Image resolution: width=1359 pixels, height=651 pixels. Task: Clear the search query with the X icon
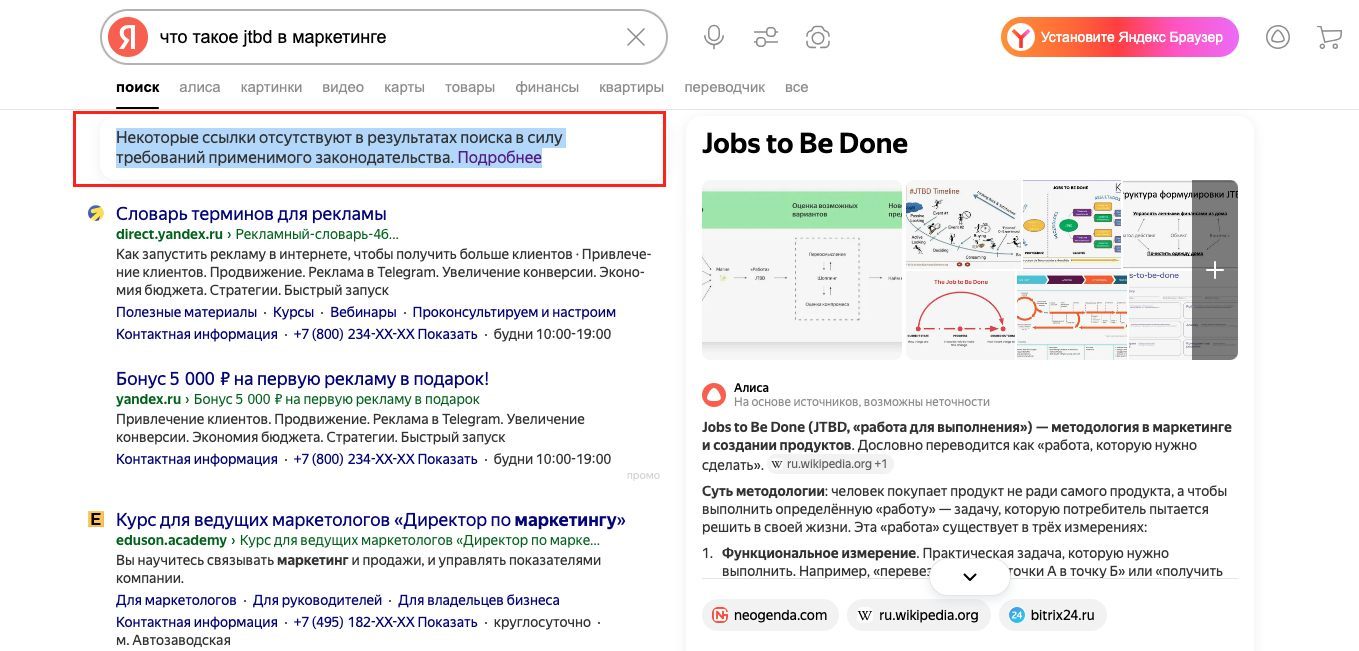pos(635,36)
